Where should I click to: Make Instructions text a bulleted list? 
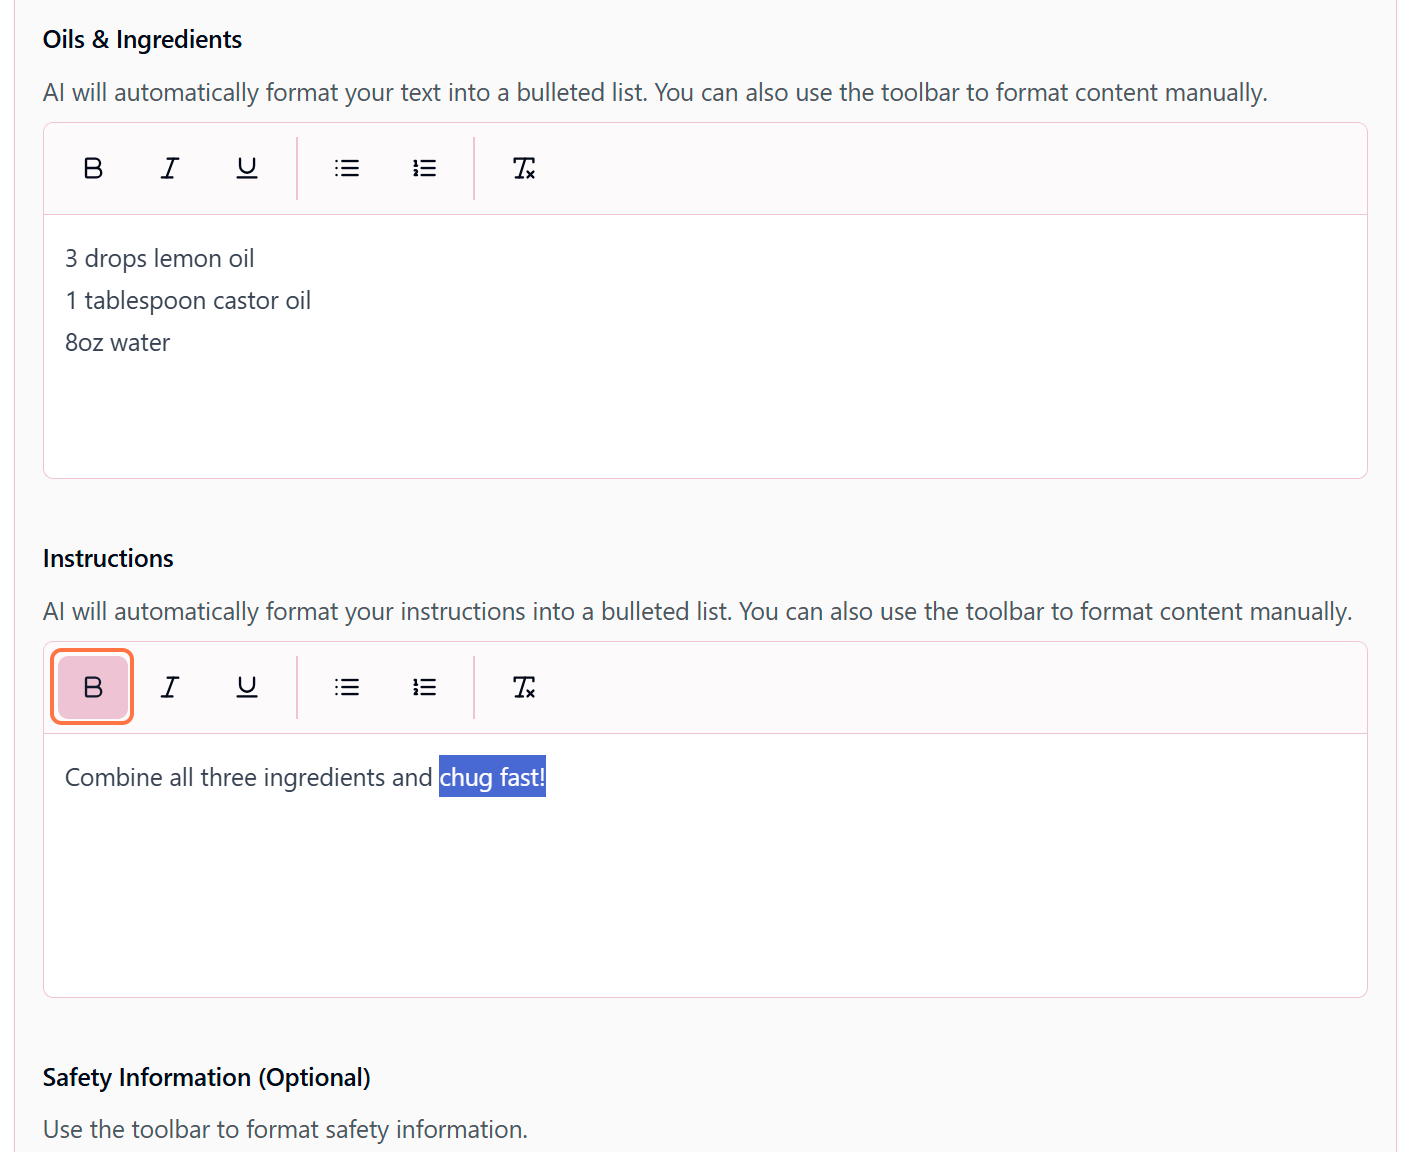[347, 687]
